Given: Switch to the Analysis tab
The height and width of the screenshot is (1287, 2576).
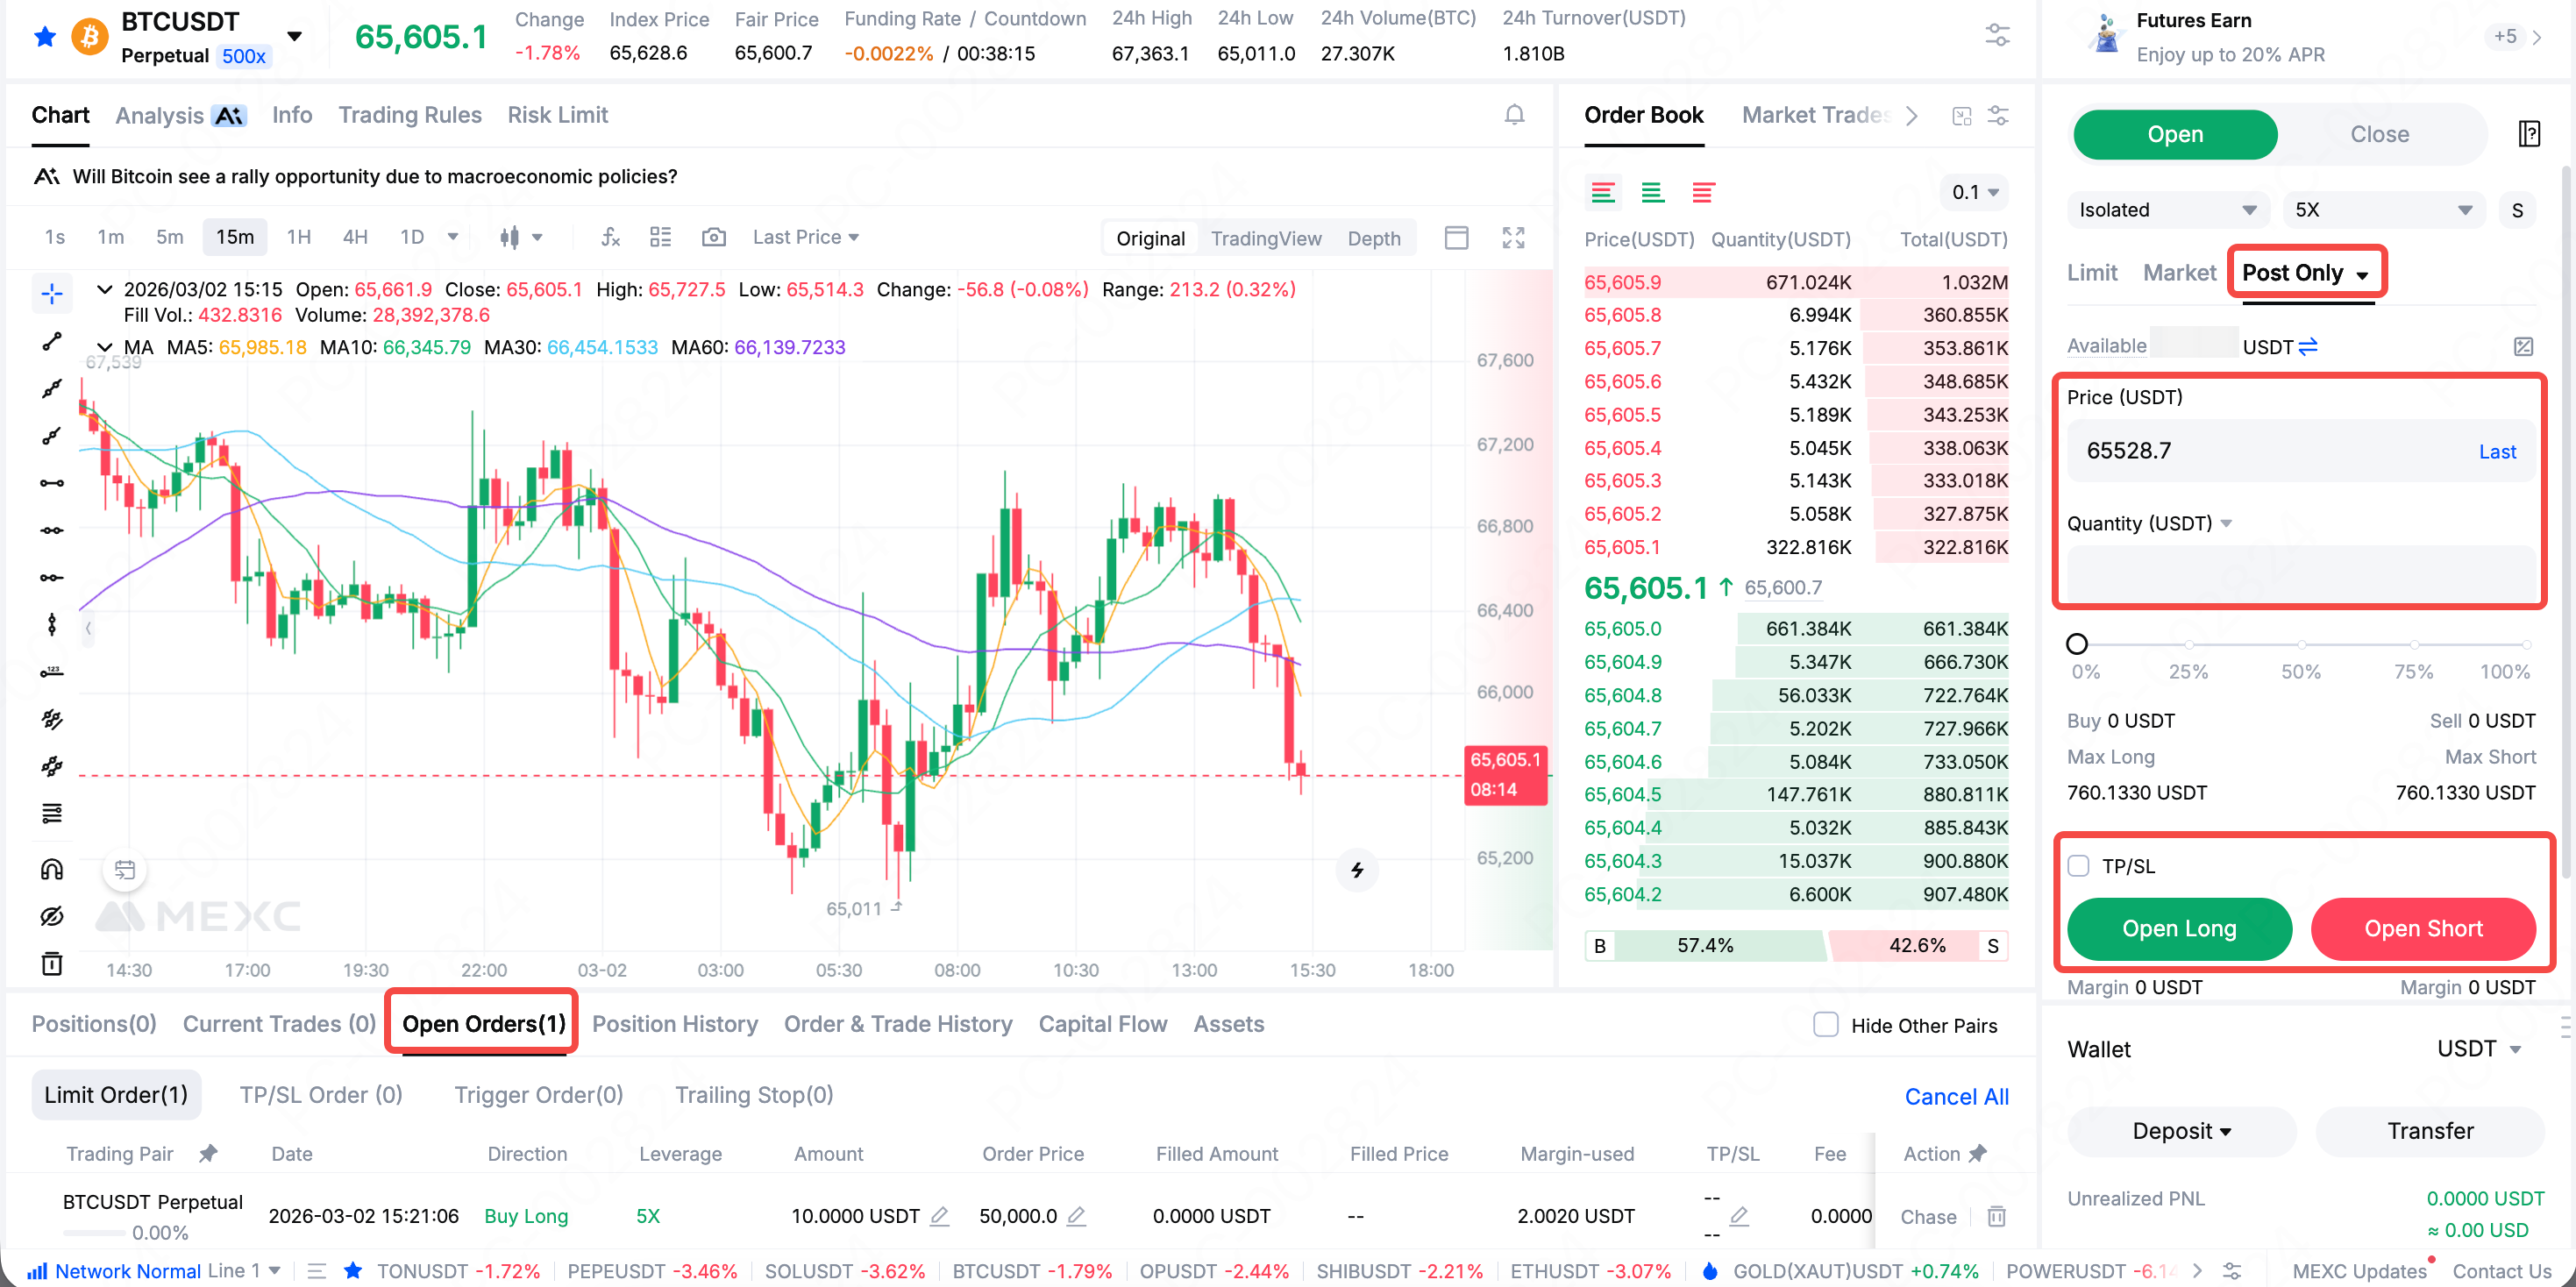Looking at the screenshot, I should 180,115.
